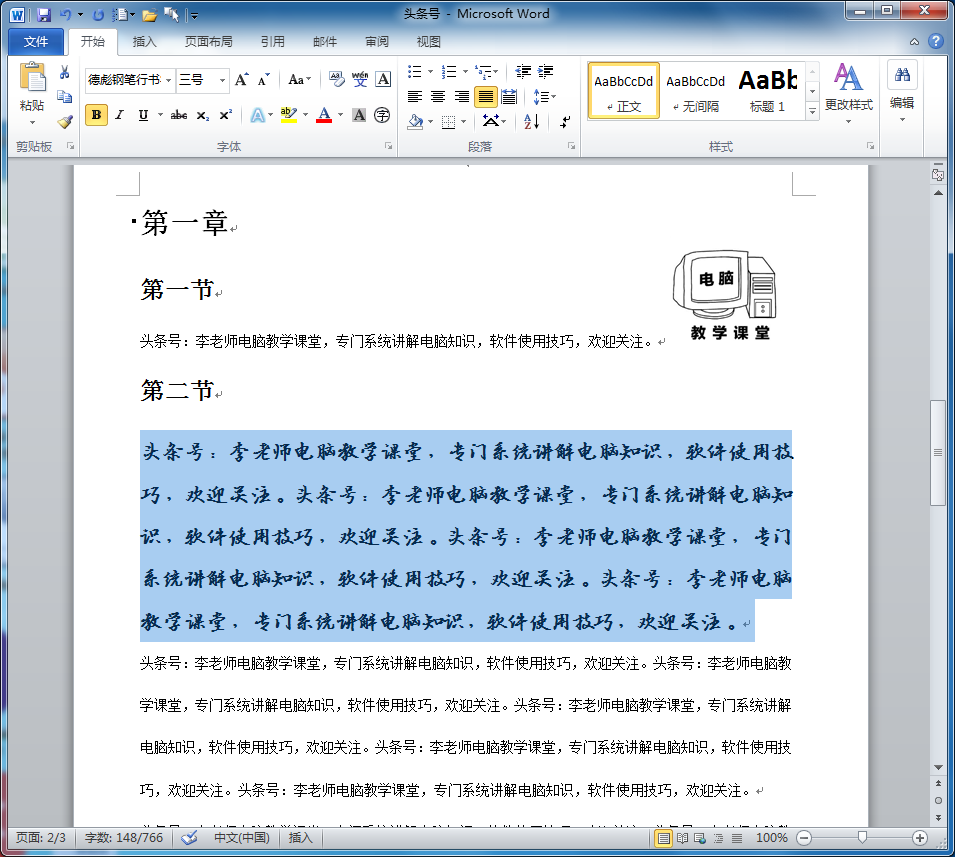Open the font size dropdown
This screenshot has width=955, height=857.
coord(222,79)
